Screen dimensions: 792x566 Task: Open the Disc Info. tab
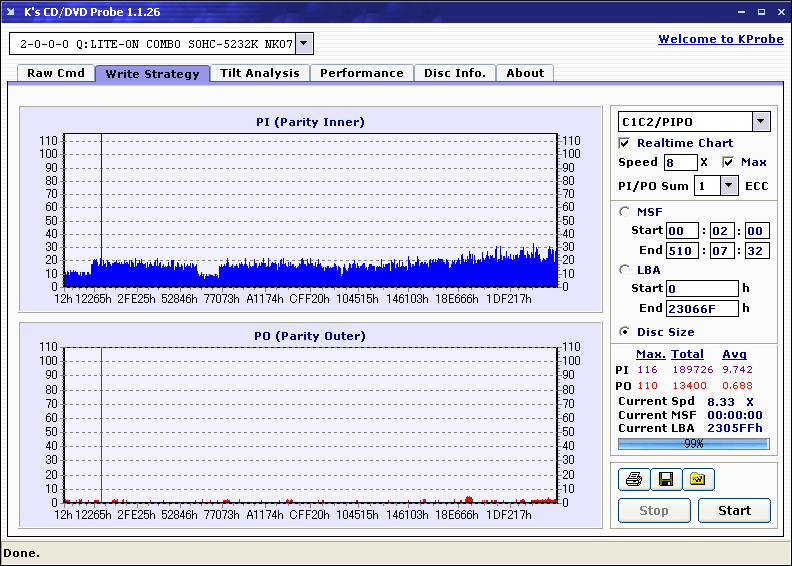455,73
